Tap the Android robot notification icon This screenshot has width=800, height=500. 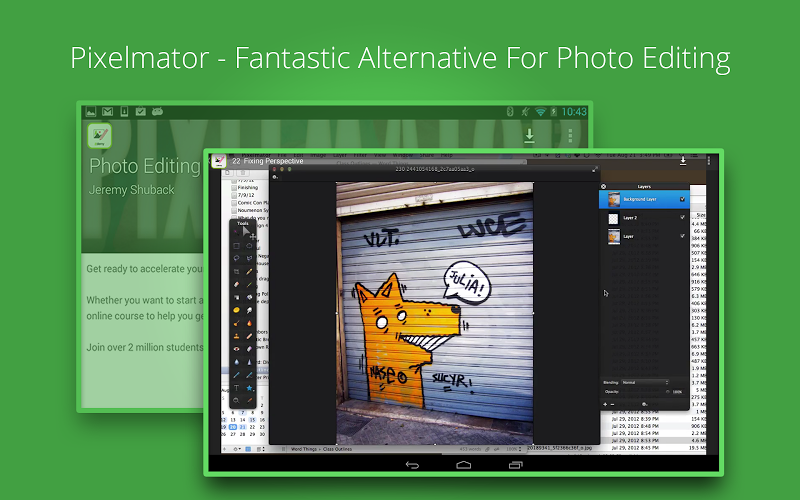tap(157, 111)
